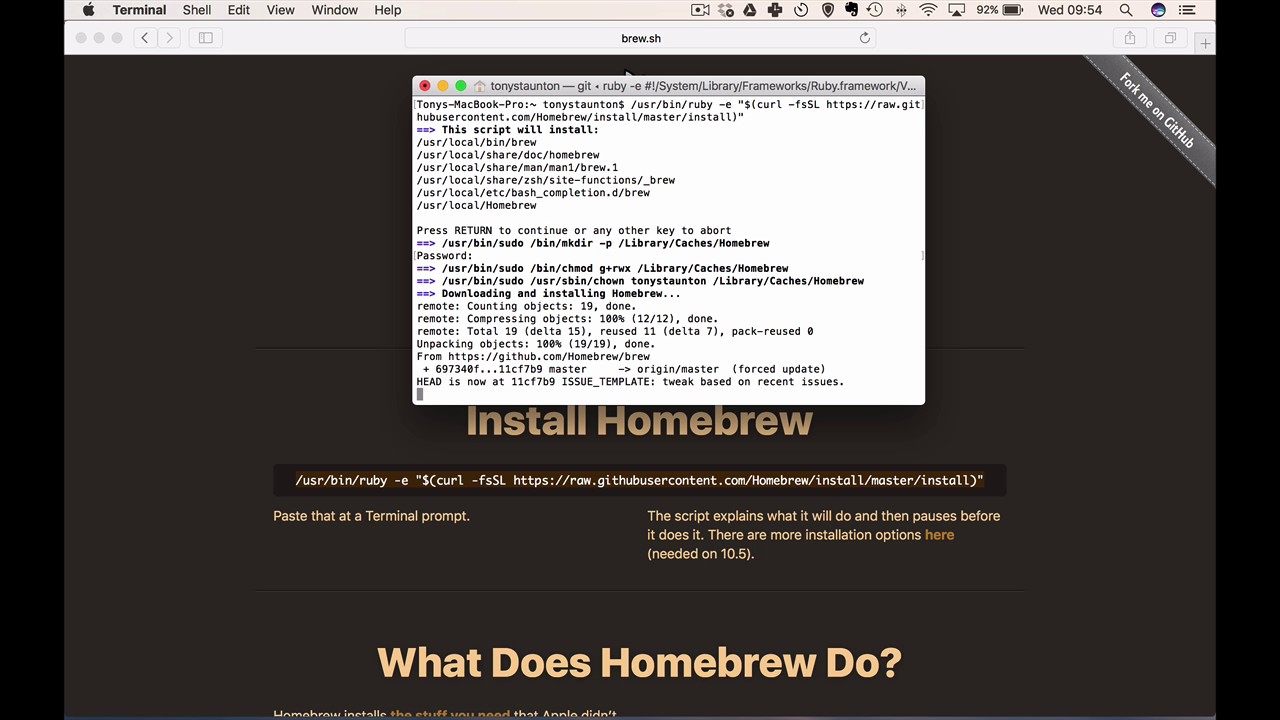Image resolution: width=1280 pixels, height=720 pixels.
Task: Click 'Paste that at a Terminal prompt.' text
Action: [371, 516]
